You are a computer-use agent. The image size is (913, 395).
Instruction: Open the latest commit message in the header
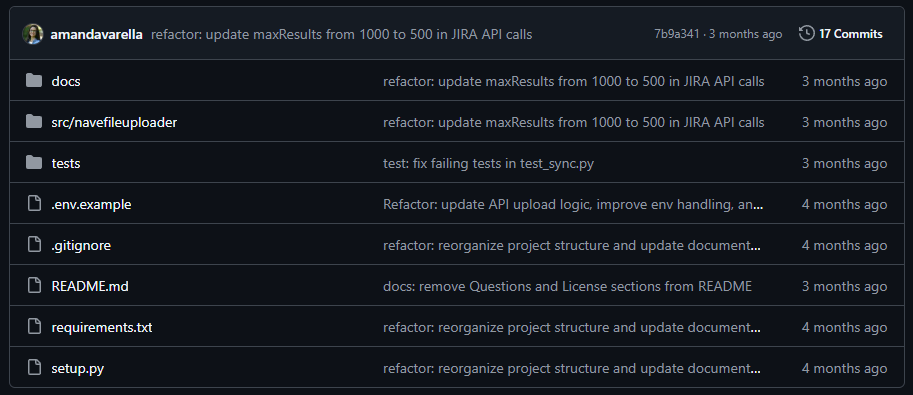[x=341, y=34]
